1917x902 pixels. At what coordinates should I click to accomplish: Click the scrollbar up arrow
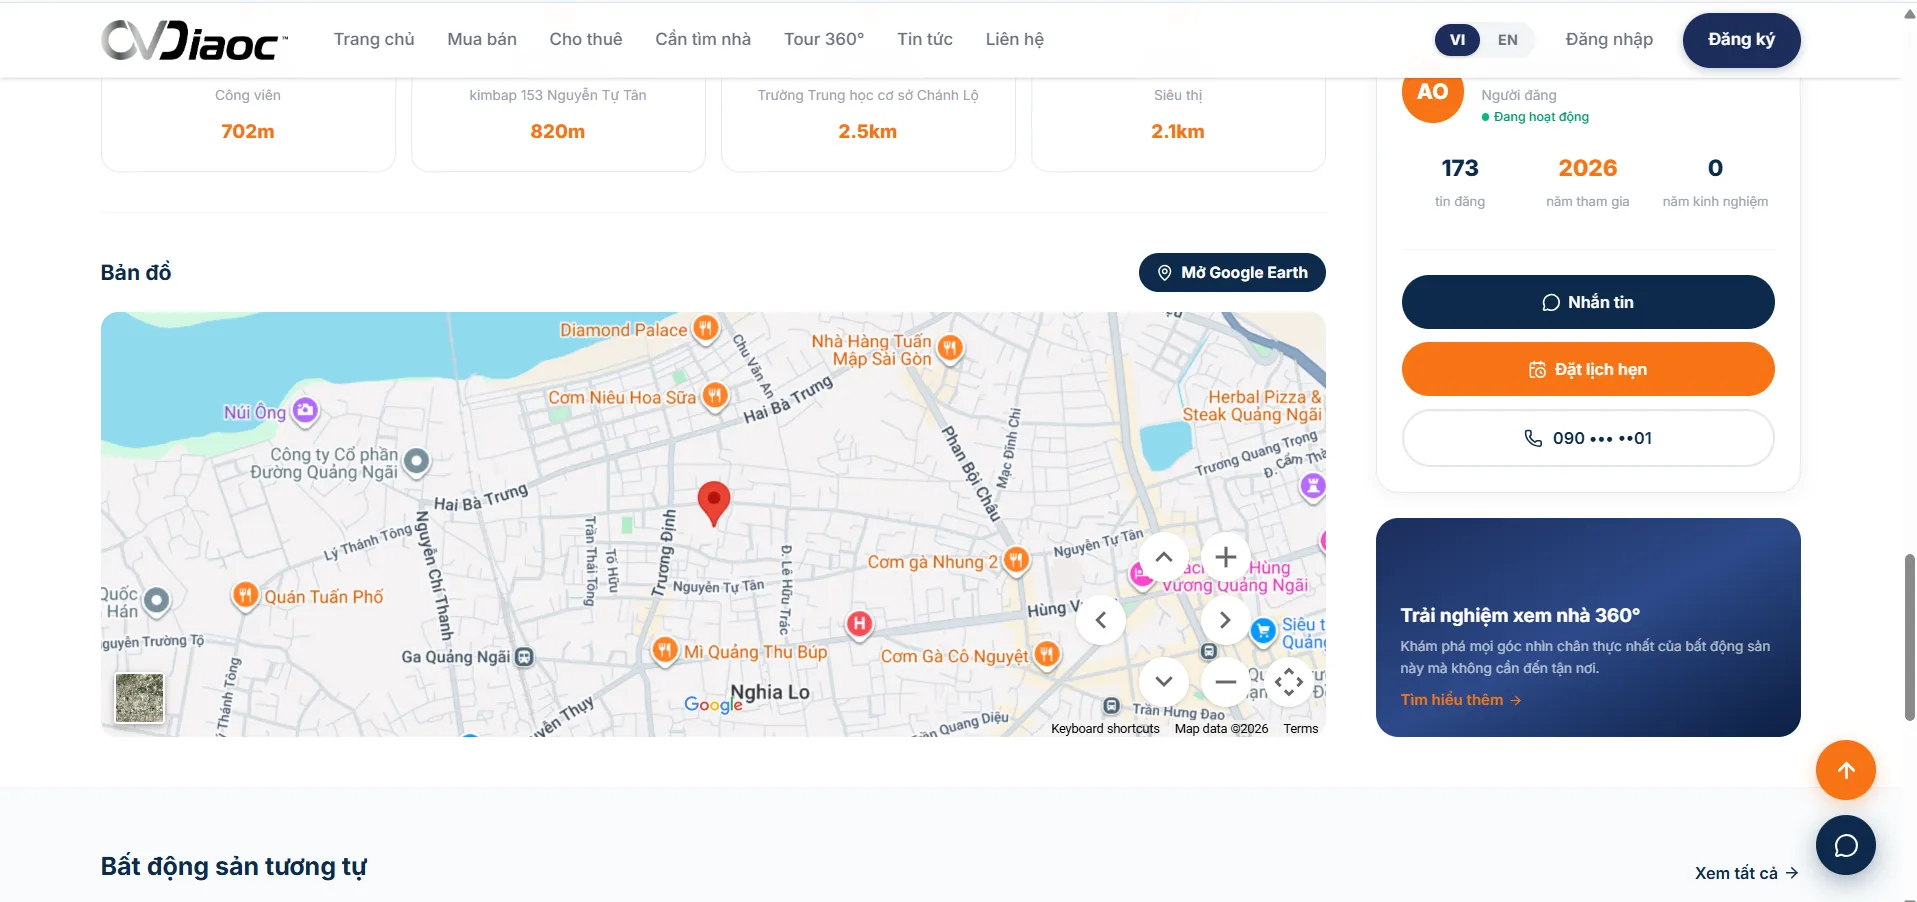[x=1909, y=12]
